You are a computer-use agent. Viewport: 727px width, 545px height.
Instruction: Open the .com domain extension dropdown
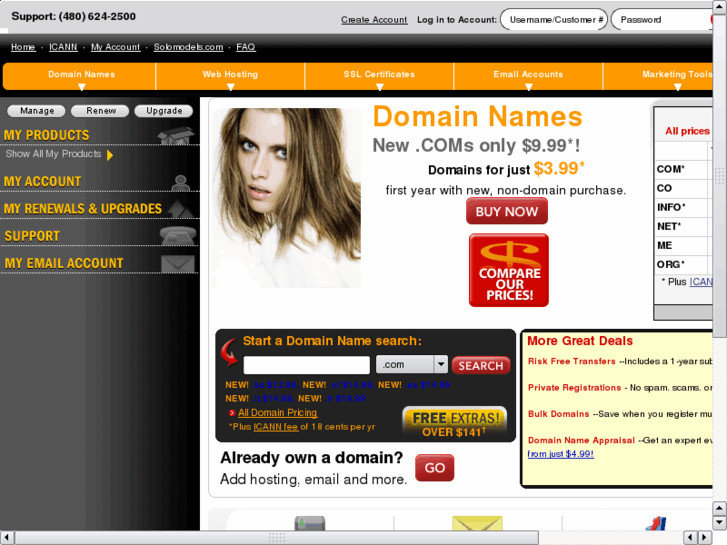click(x=412, y=364)
